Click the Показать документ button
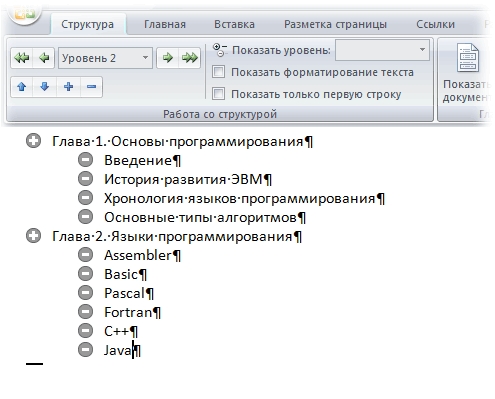This screenshot has width=495, height=399. [x=467, y=73]
